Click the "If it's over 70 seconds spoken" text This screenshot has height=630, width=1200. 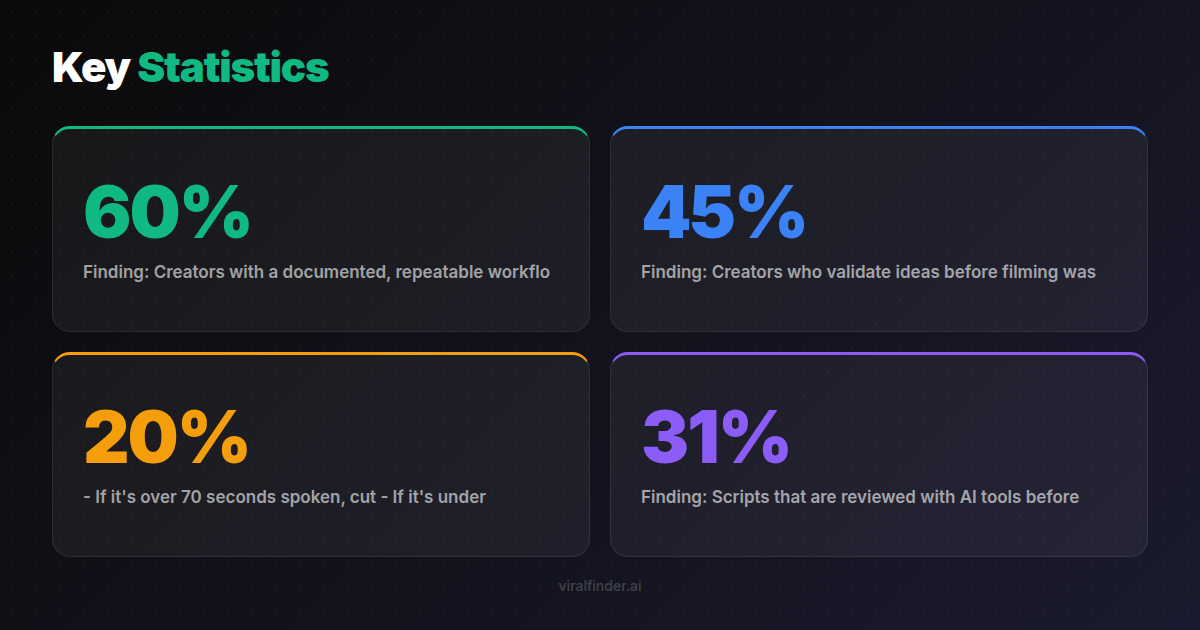click(218, 496)
